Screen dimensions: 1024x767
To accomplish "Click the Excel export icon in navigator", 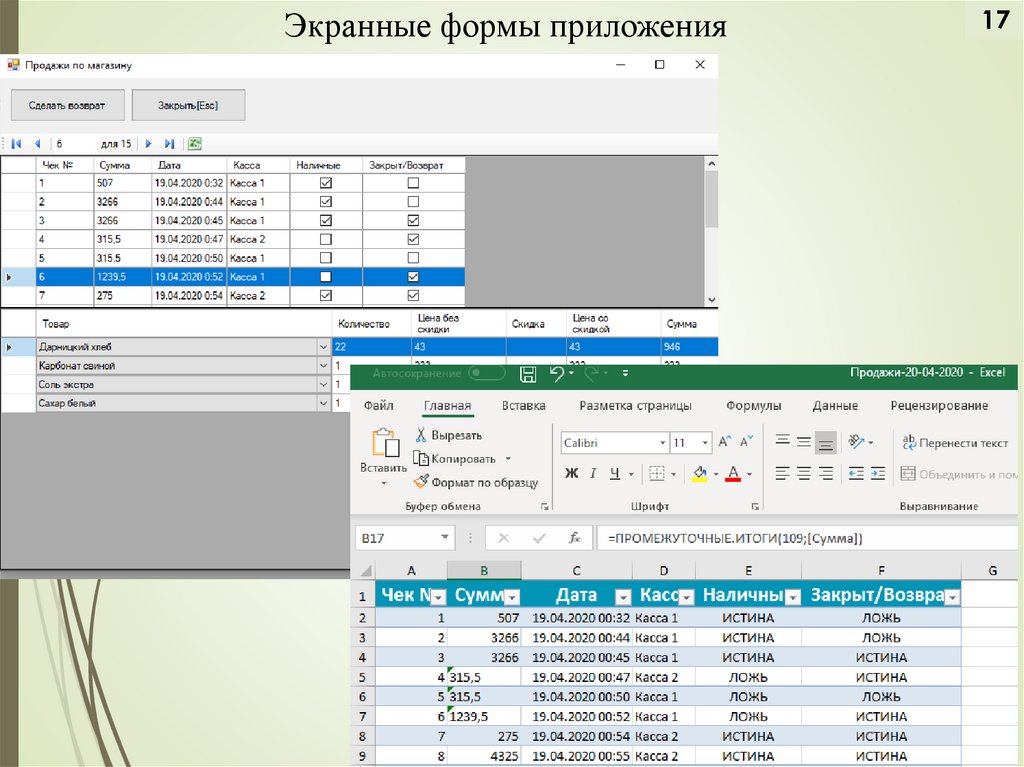I will 194,143.
